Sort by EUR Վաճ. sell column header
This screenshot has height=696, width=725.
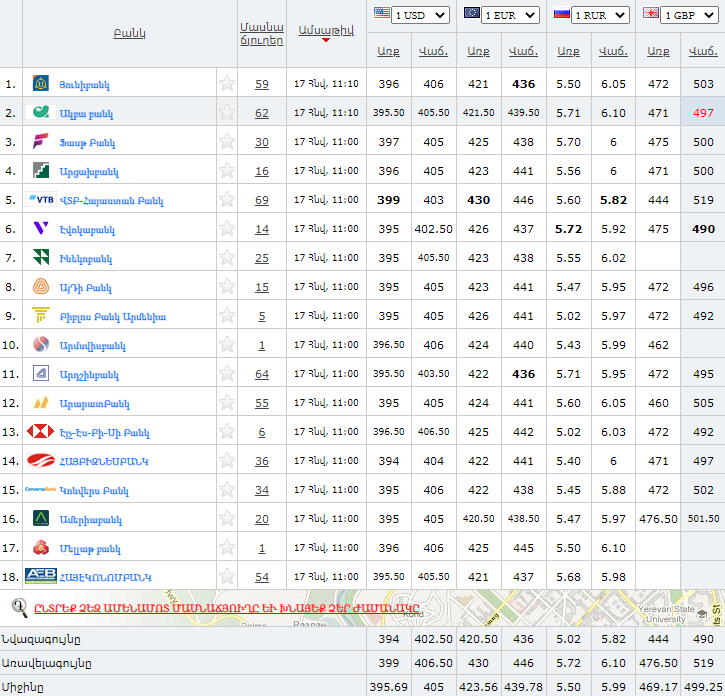[523, 51]
